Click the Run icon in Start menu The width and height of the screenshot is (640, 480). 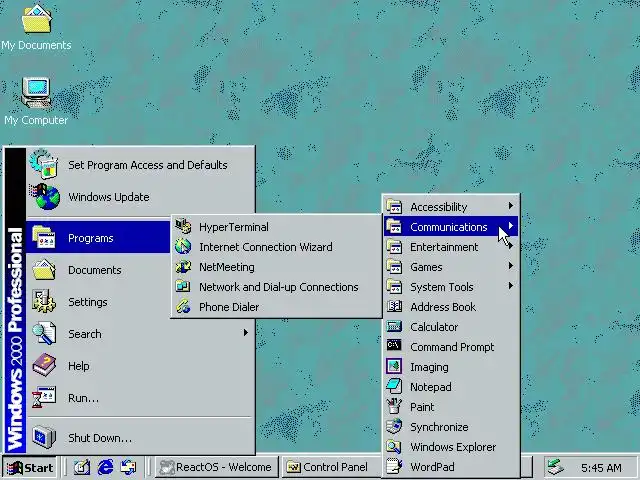pyautogui.click(x=44, y=397)
